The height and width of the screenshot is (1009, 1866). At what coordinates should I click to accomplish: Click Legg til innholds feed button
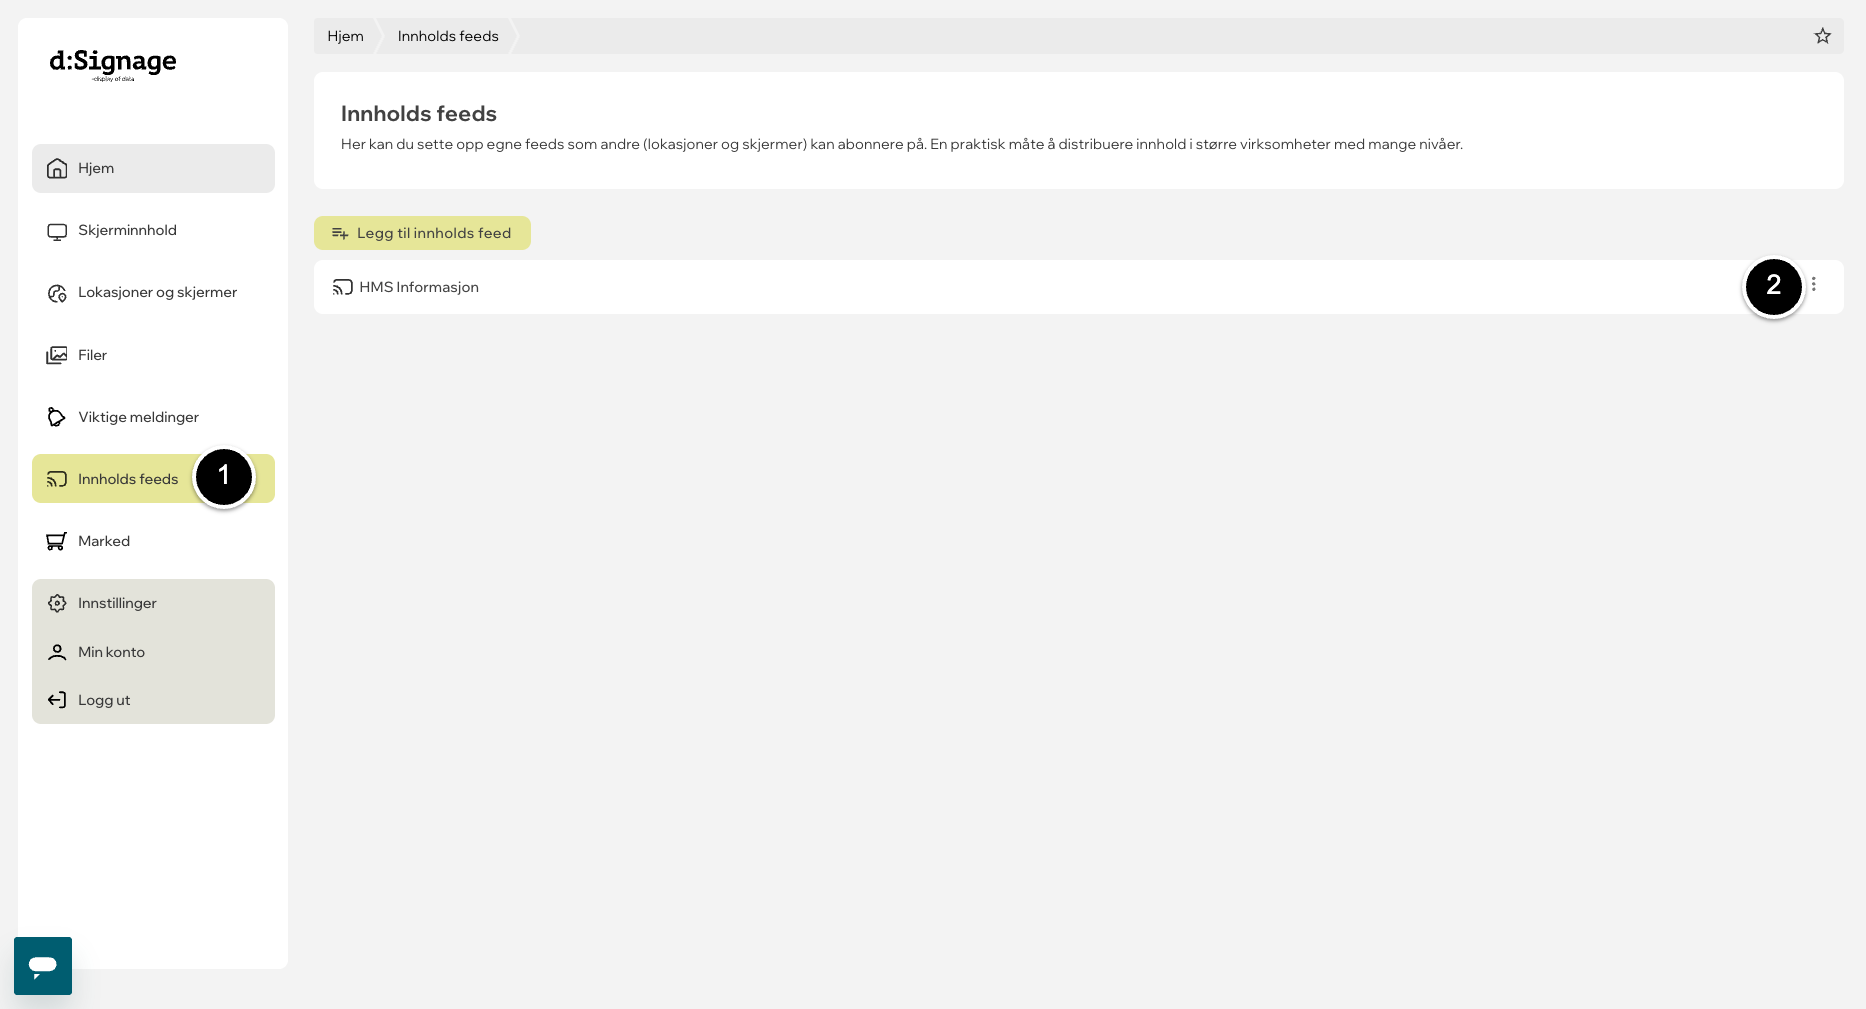[422, 233]
